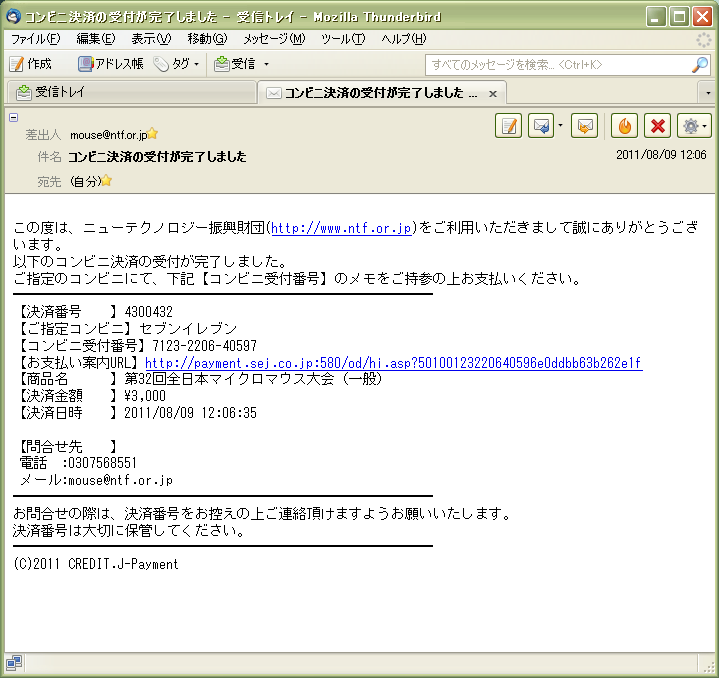Screen dimensions: 719x678
Task: Maximize the Thunderbird window
Action: (x=679, y=17)
